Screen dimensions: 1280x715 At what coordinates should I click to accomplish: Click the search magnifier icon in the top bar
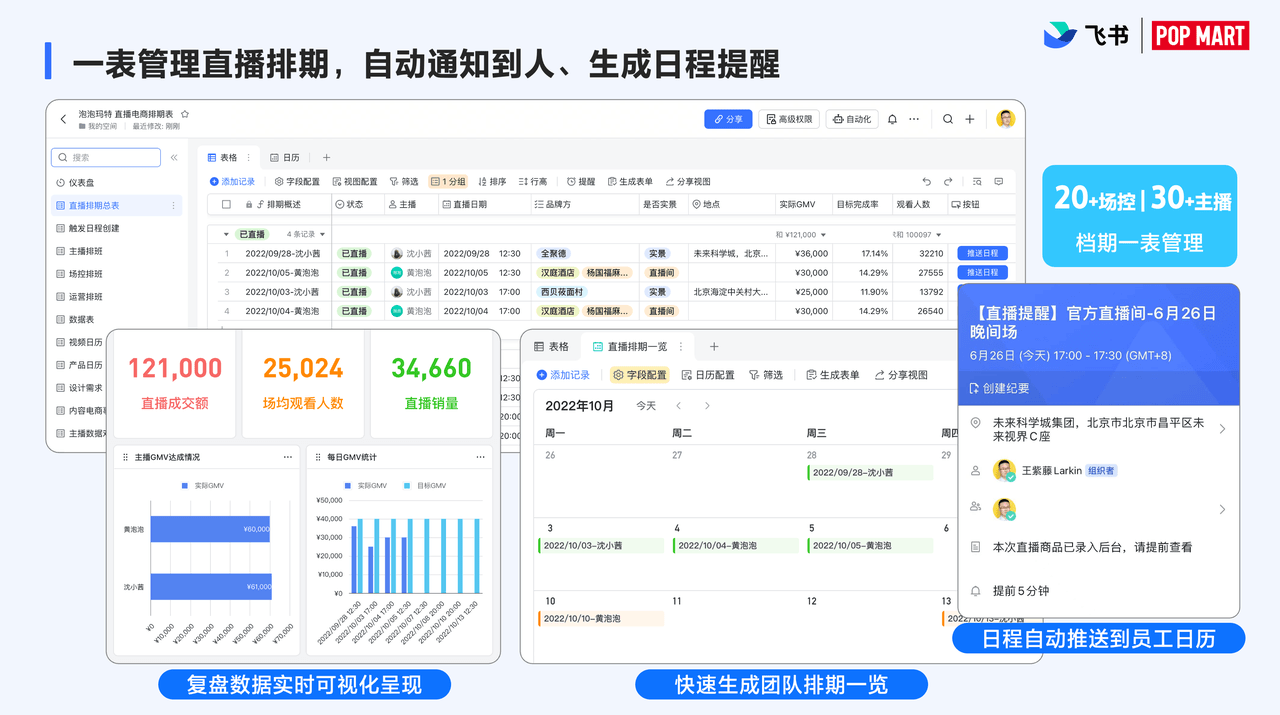(948, 119)
